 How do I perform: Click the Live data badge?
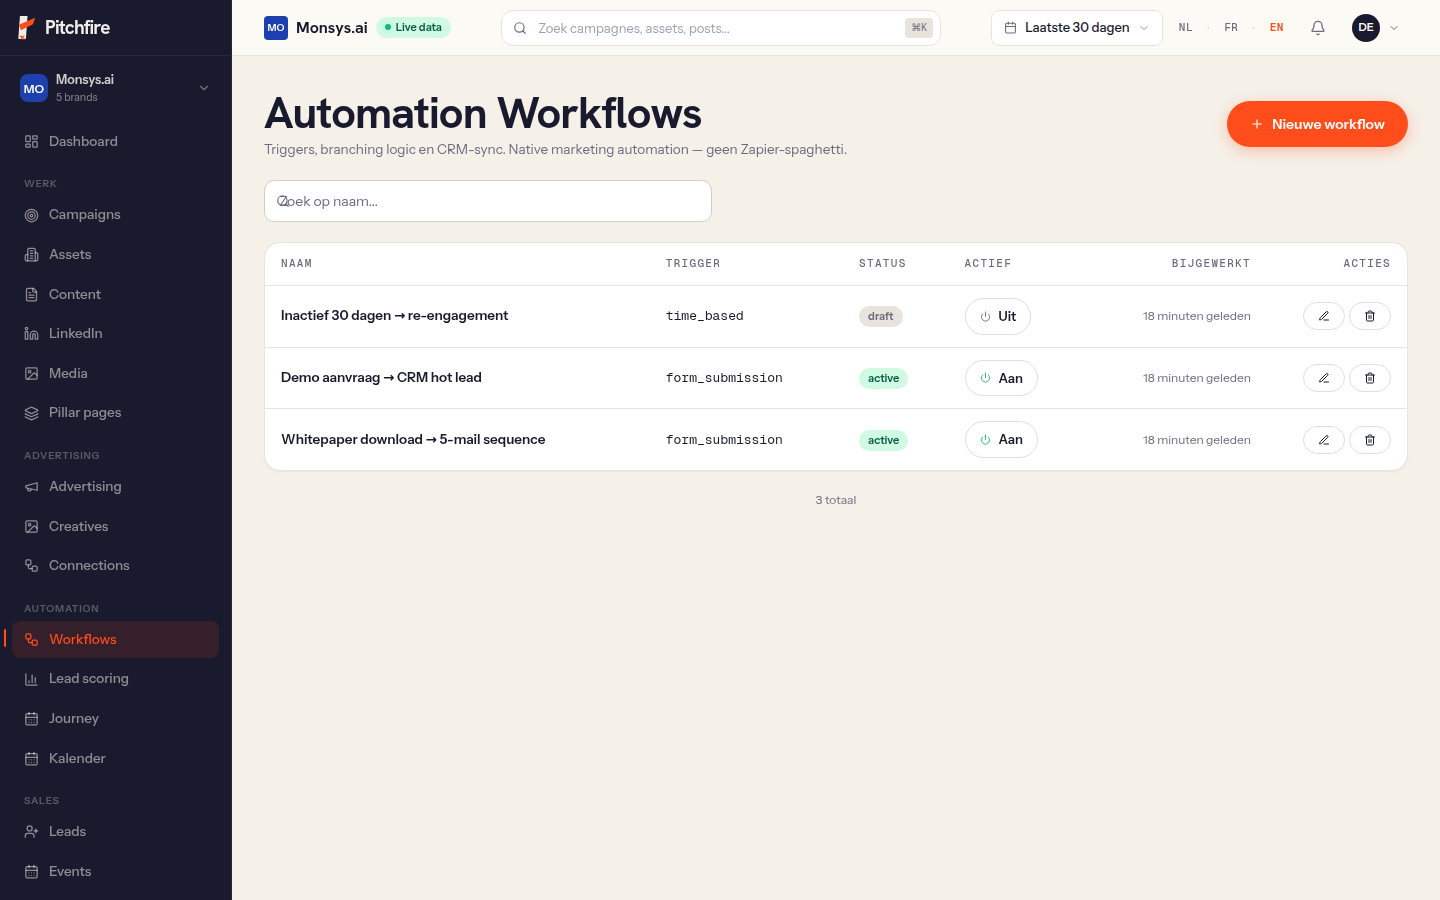coord(414,28)
